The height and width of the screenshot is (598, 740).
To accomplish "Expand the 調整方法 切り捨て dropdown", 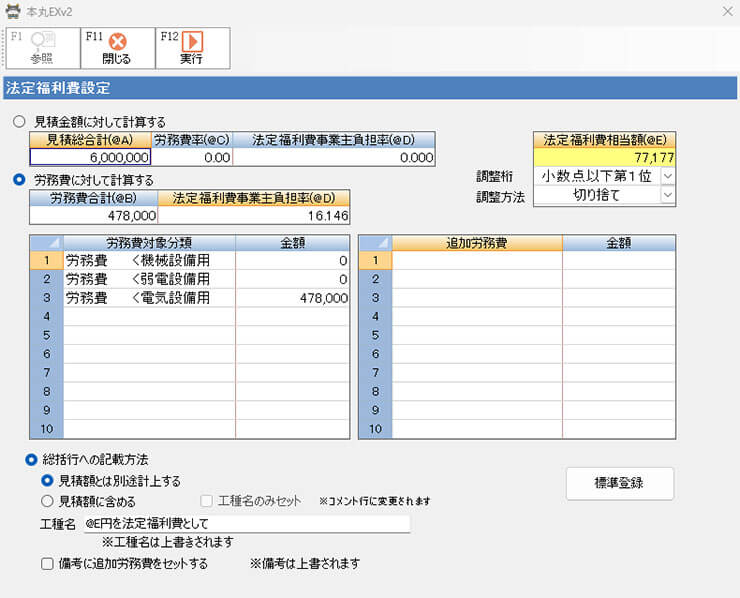I will coord(667,196).
